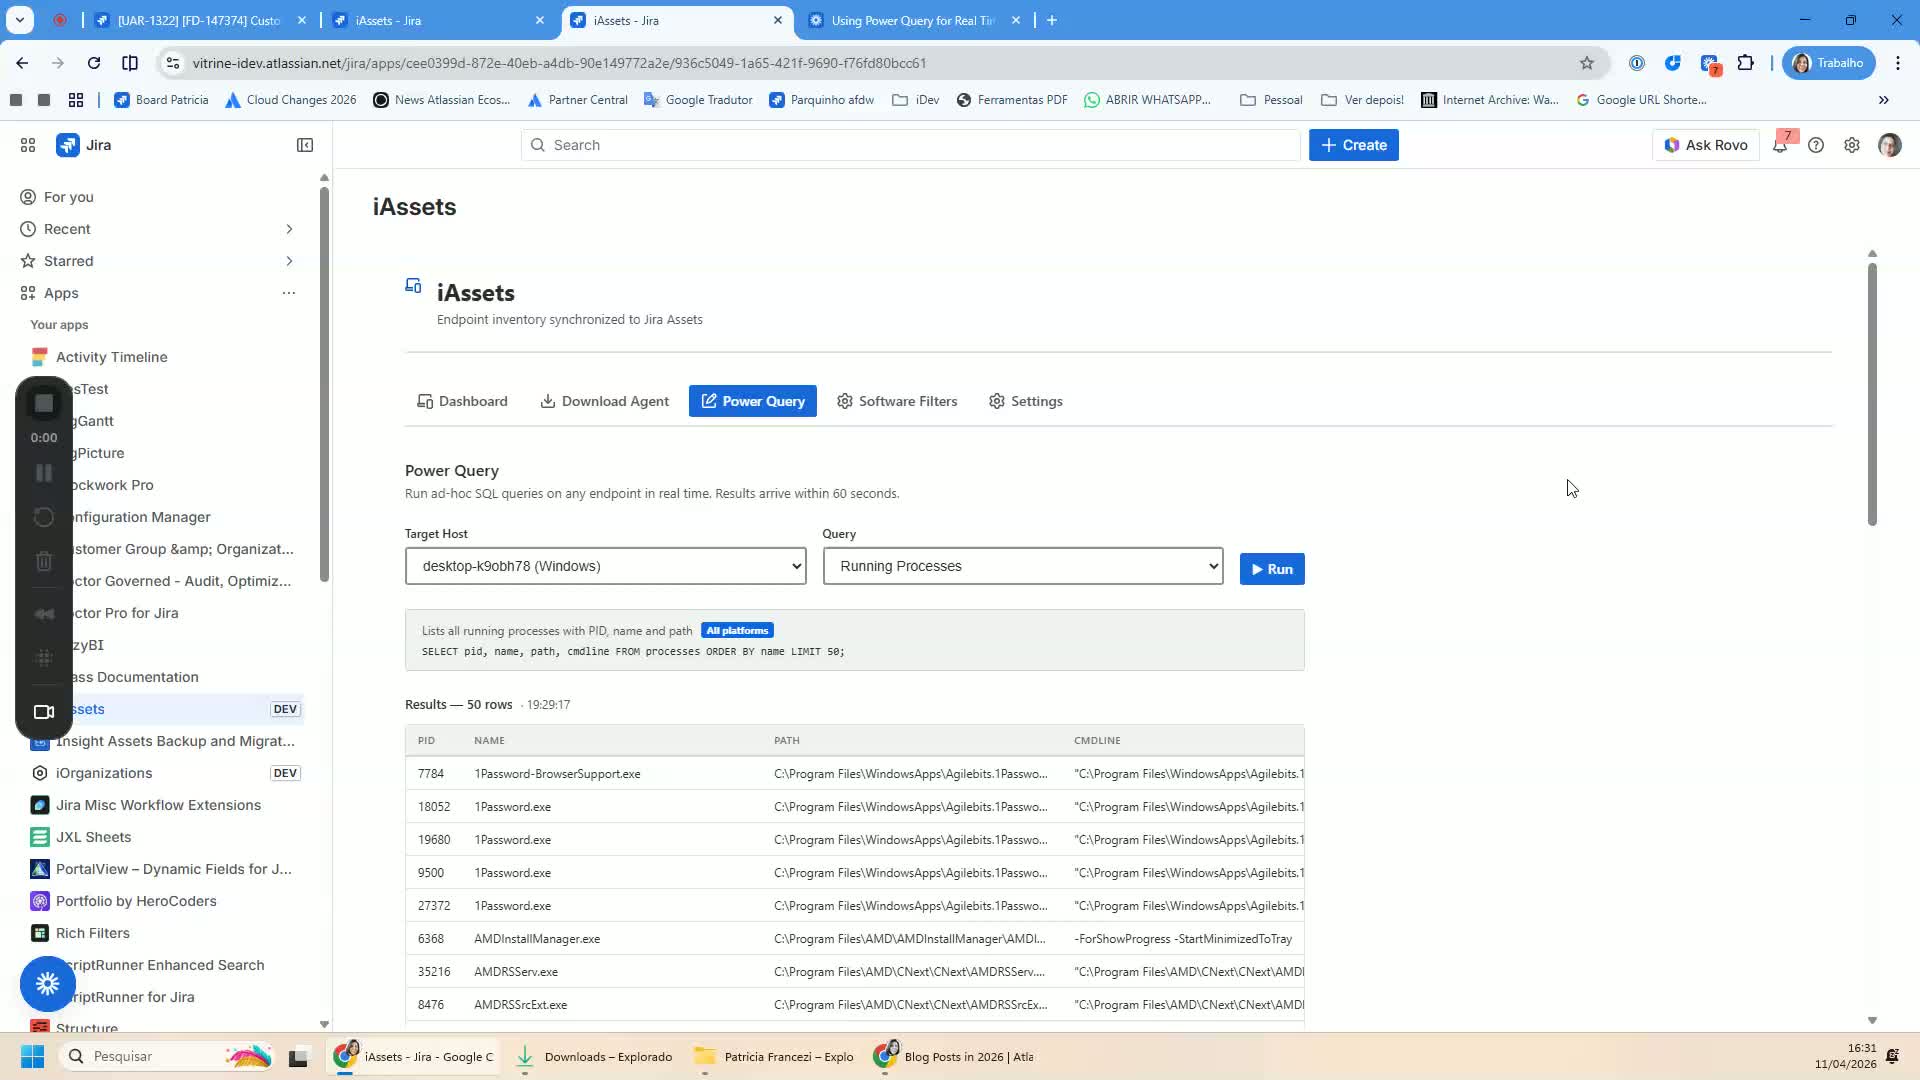Open Jira settings gear
Screen dimensions: 1920x1080
click(1852, 145)
